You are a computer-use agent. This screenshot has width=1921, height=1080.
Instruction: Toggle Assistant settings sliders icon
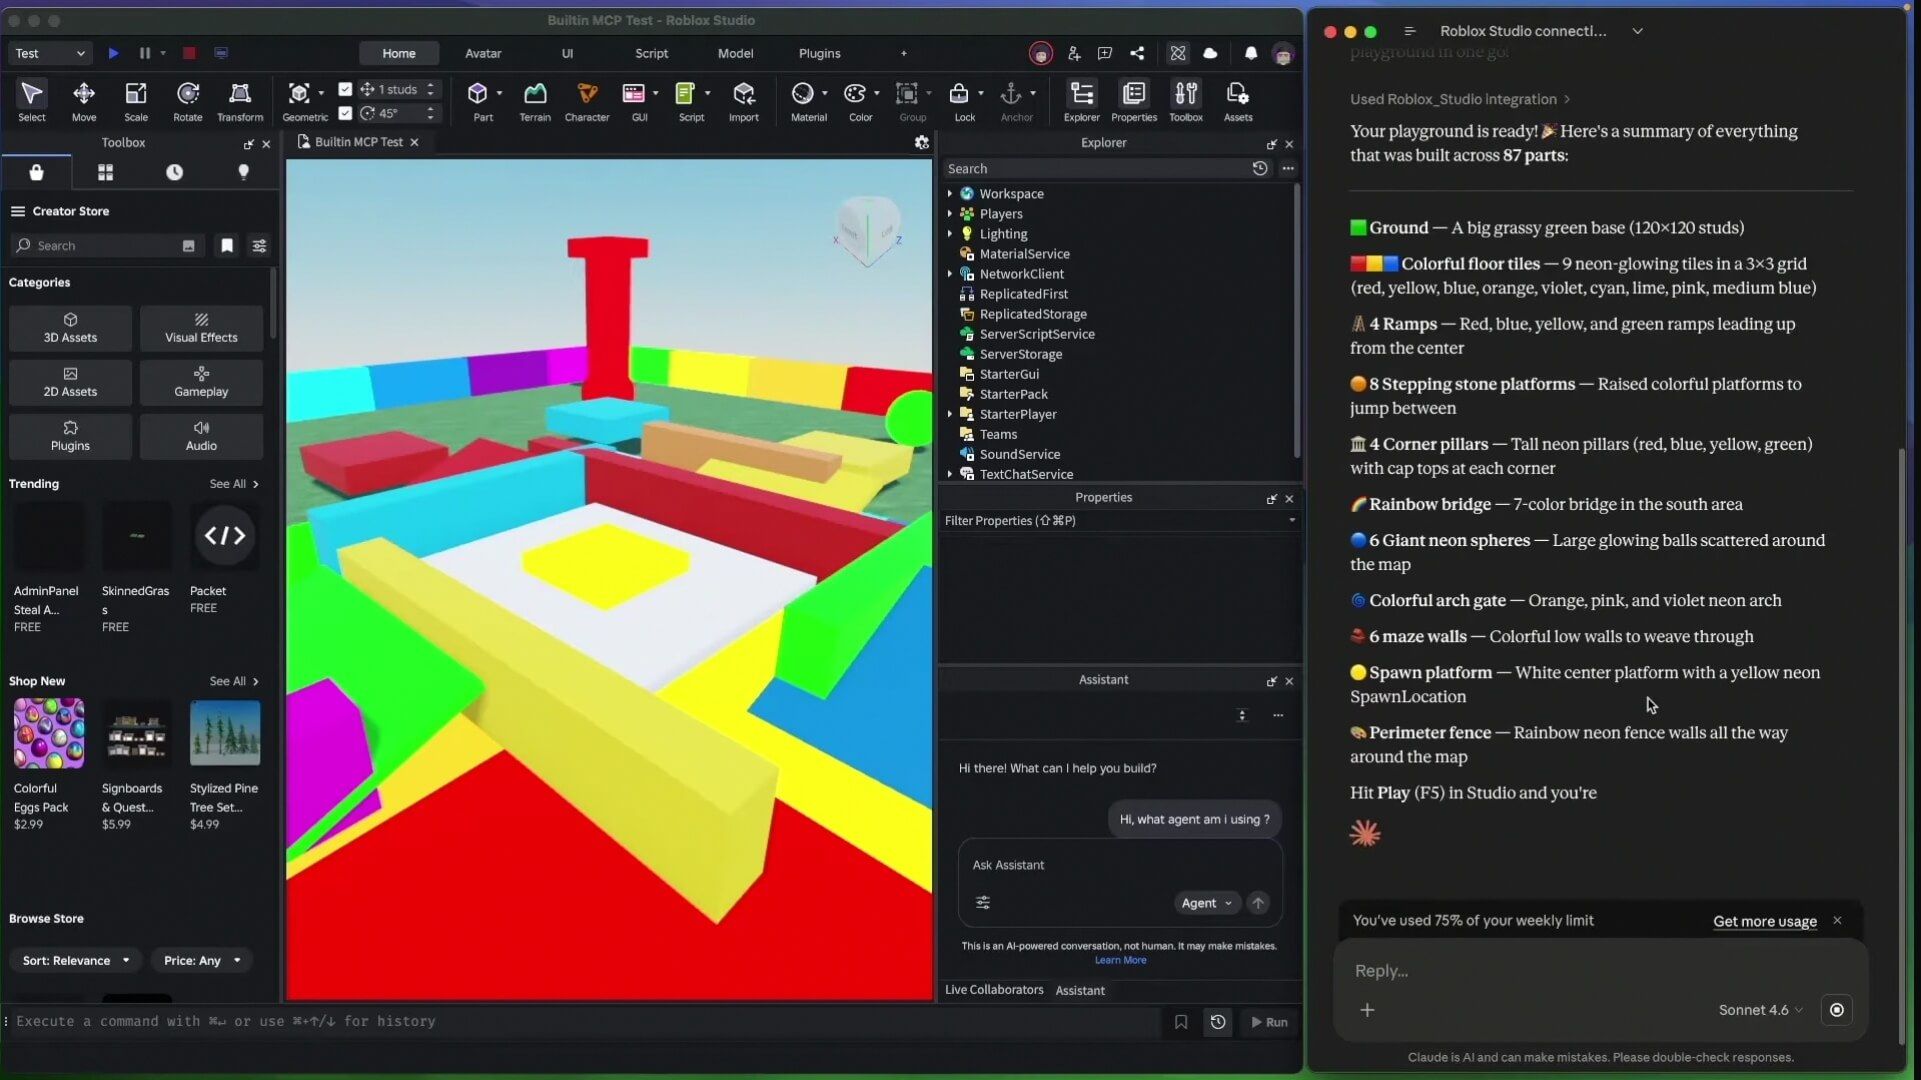983,903
